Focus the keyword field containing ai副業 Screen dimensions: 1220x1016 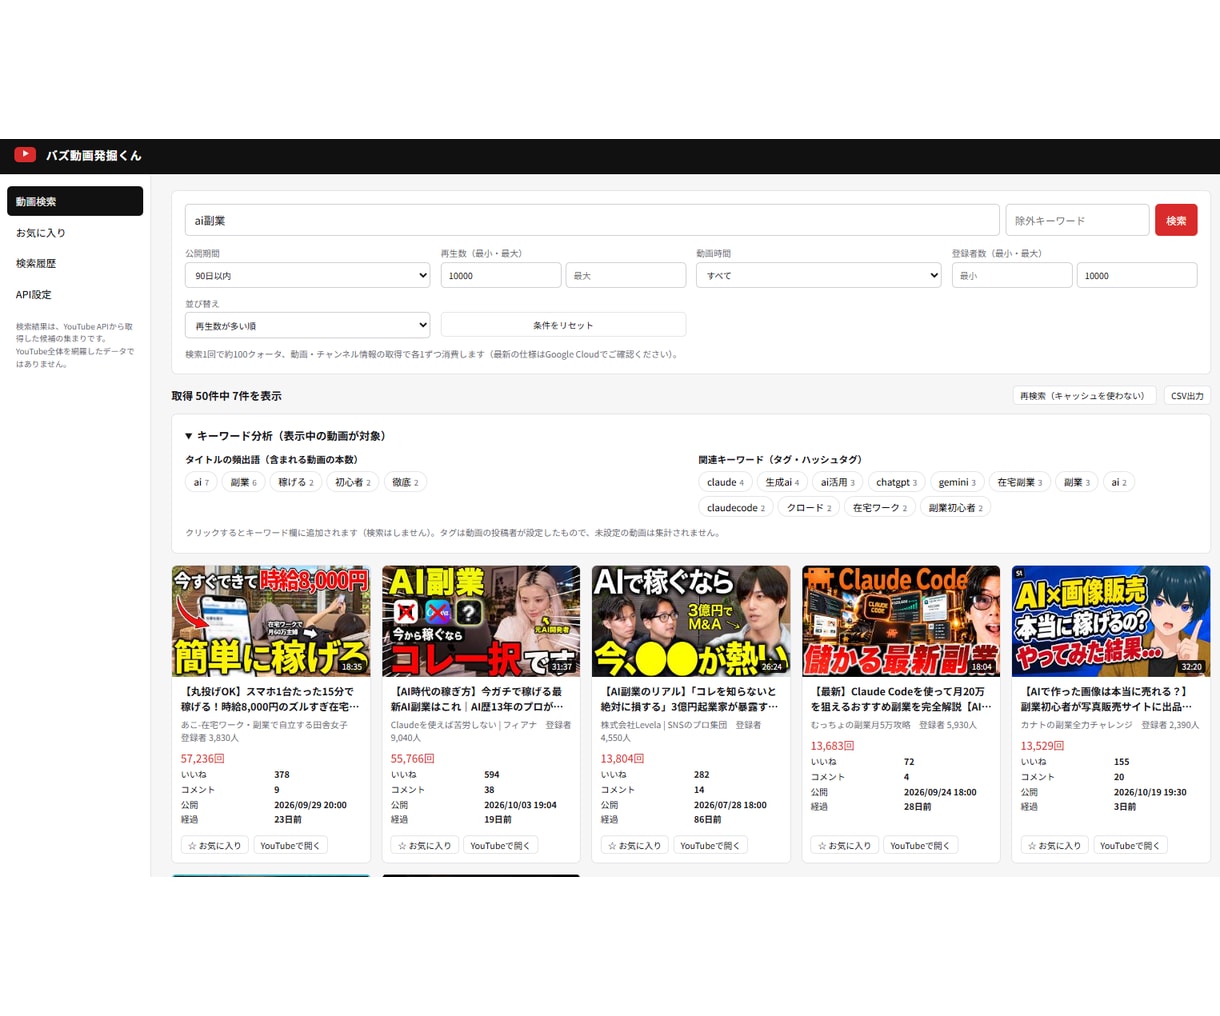(x=592, y=220)
